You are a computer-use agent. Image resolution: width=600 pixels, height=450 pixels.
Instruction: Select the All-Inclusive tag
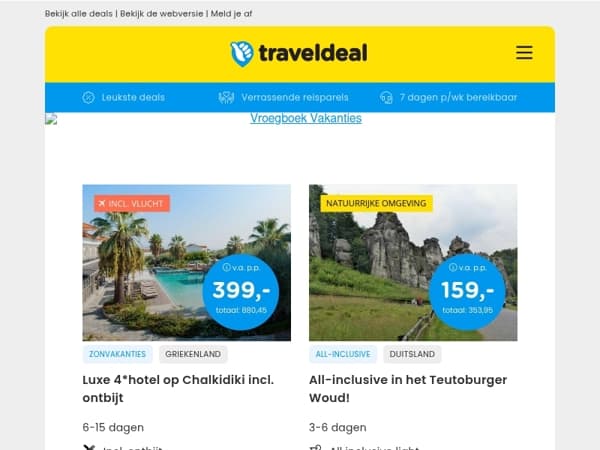click(x=343, y=354)
